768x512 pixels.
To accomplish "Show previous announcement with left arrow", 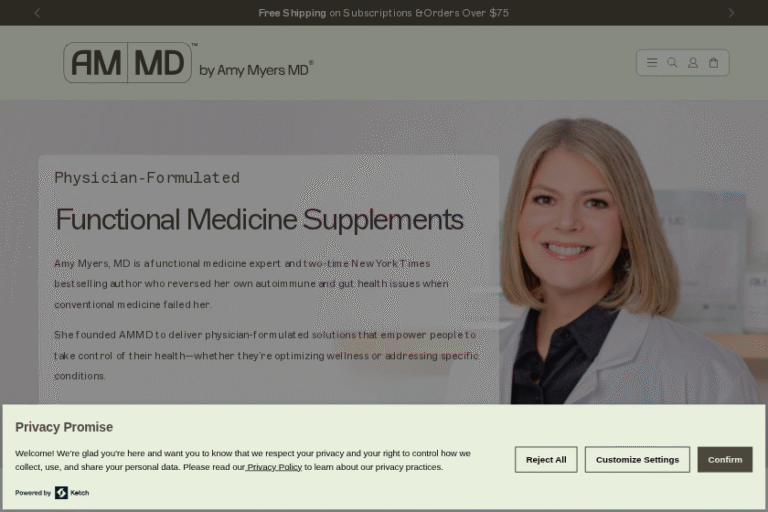I will (37, 13).
